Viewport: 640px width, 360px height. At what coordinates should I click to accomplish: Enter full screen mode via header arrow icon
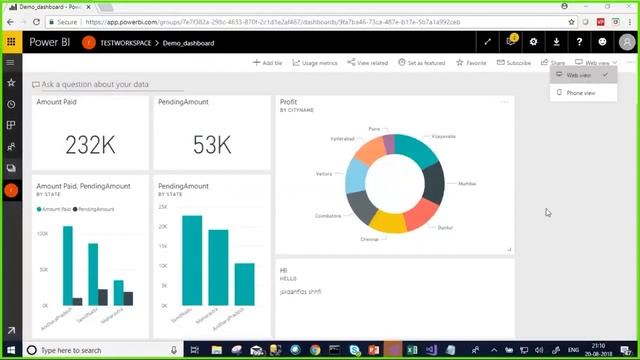click(487, 42)
